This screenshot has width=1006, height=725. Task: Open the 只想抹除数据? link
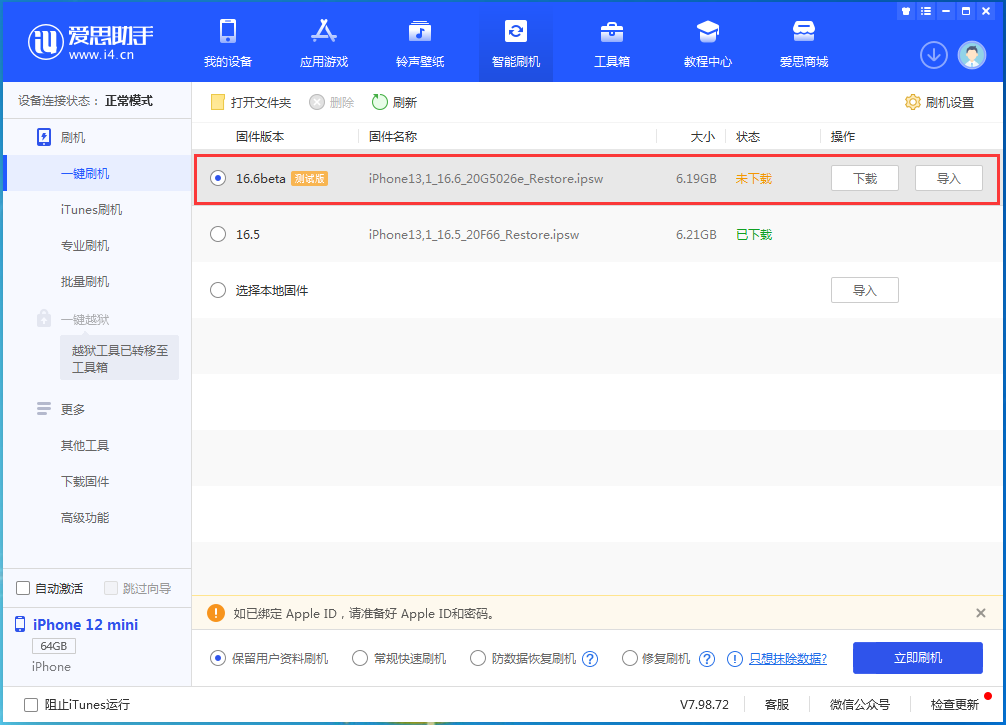point(787,658)
